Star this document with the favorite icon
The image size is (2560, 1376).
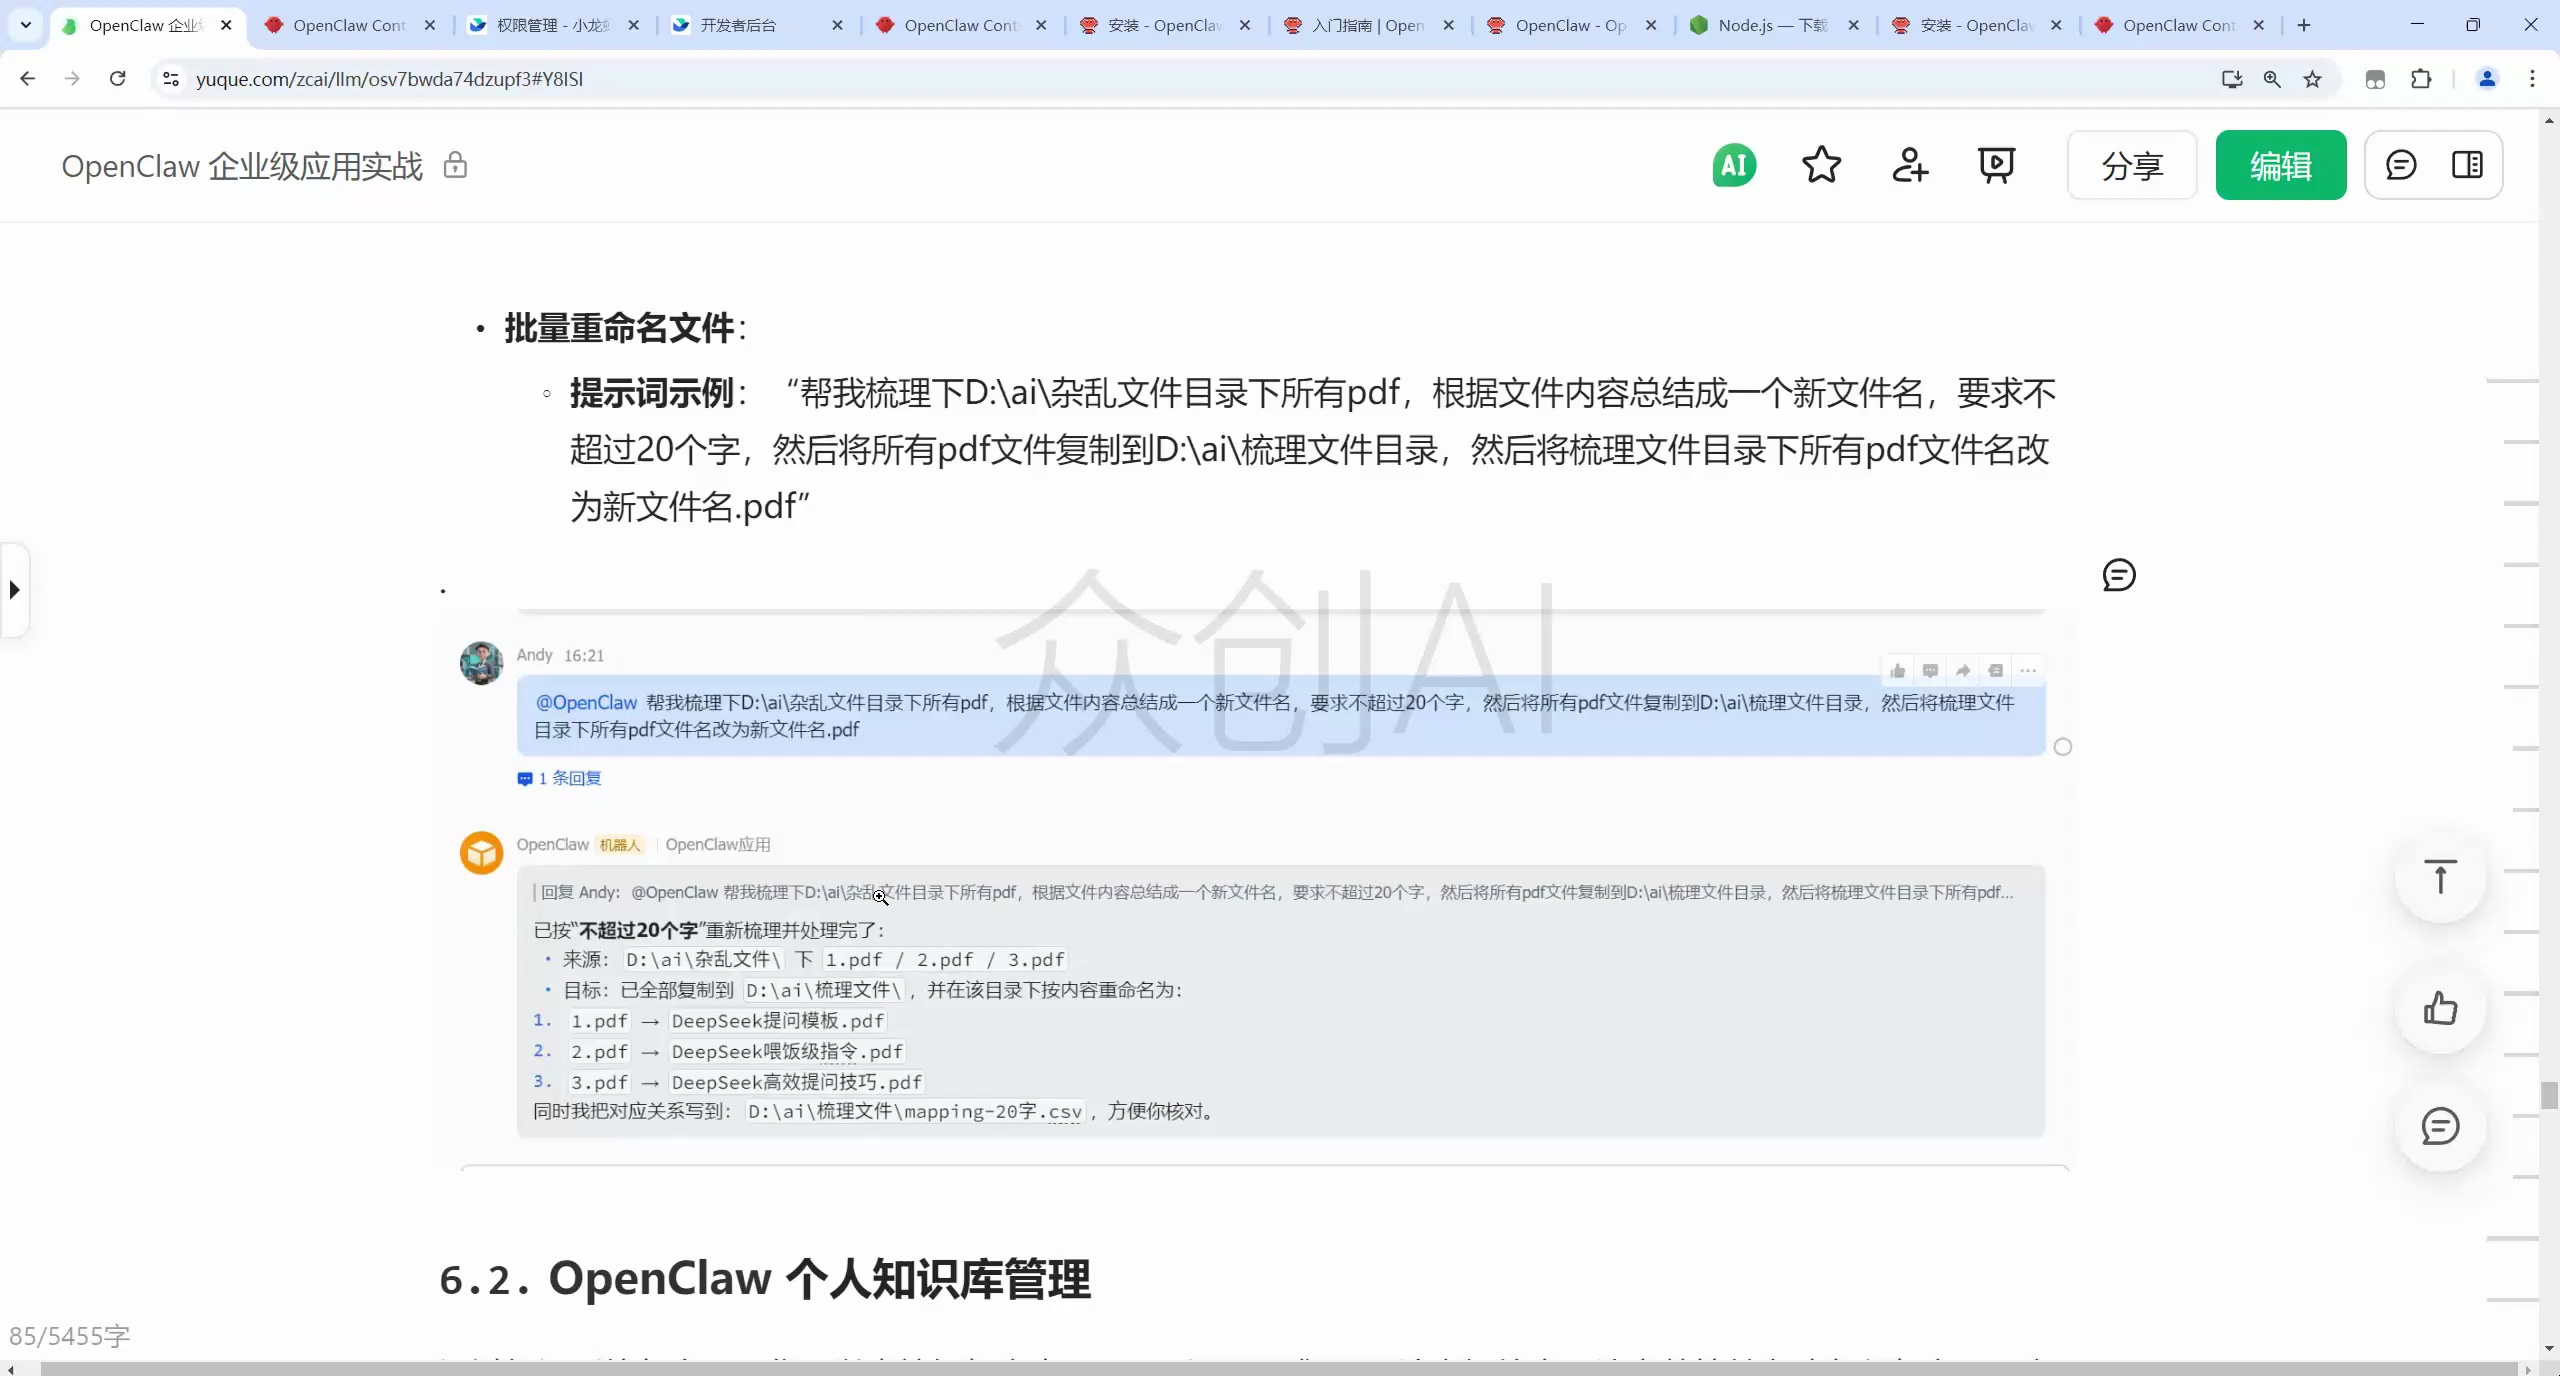(x=1821, y=165)
